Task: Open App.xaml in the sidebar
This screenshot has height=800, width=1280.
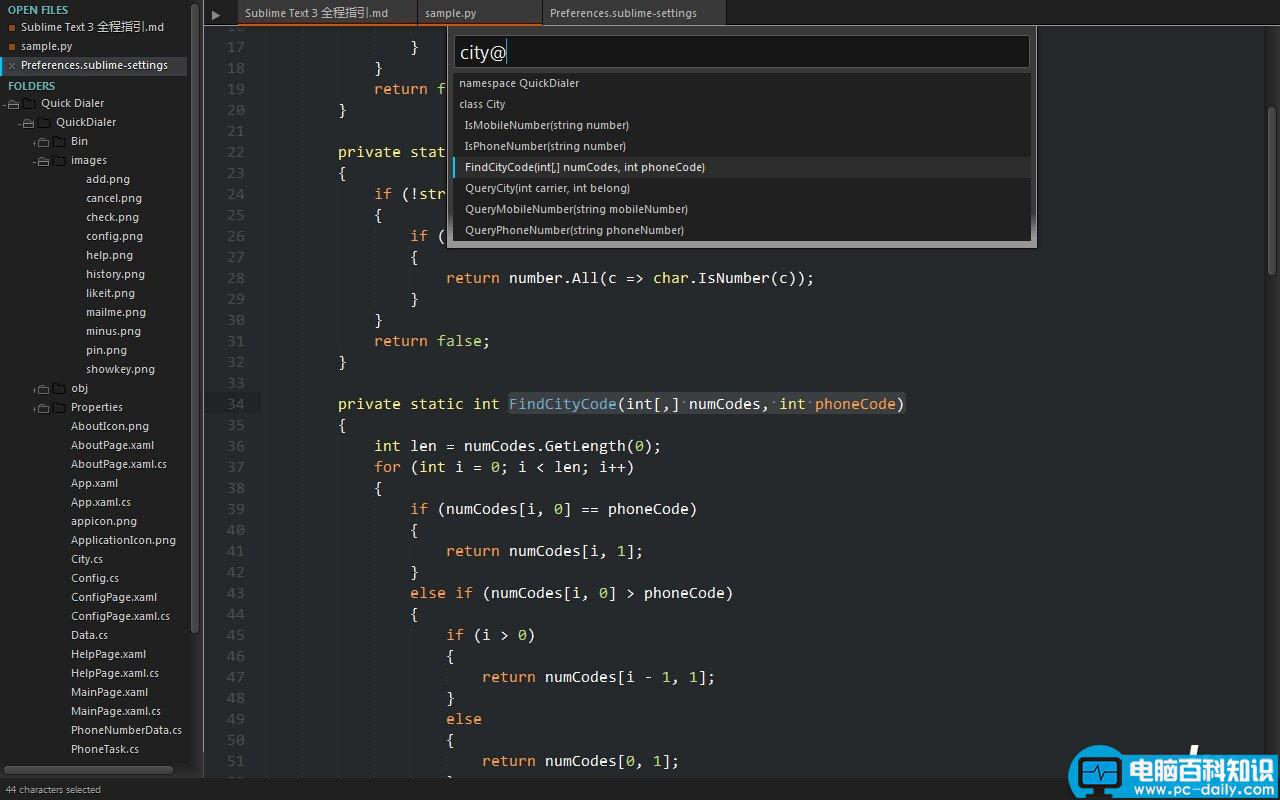Action: (x=95, y=484)
